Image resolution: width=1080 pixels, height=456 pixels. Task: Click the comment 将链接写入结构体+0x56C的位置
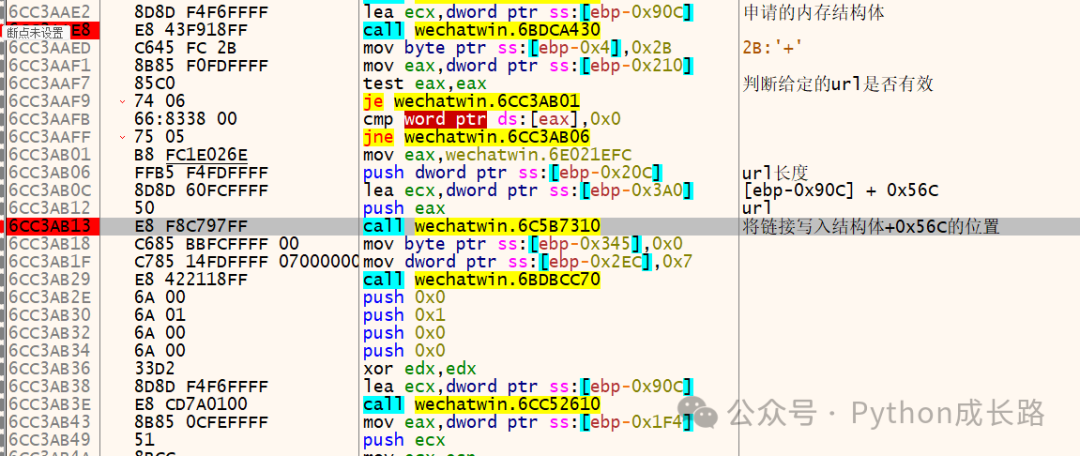[871, 226]
